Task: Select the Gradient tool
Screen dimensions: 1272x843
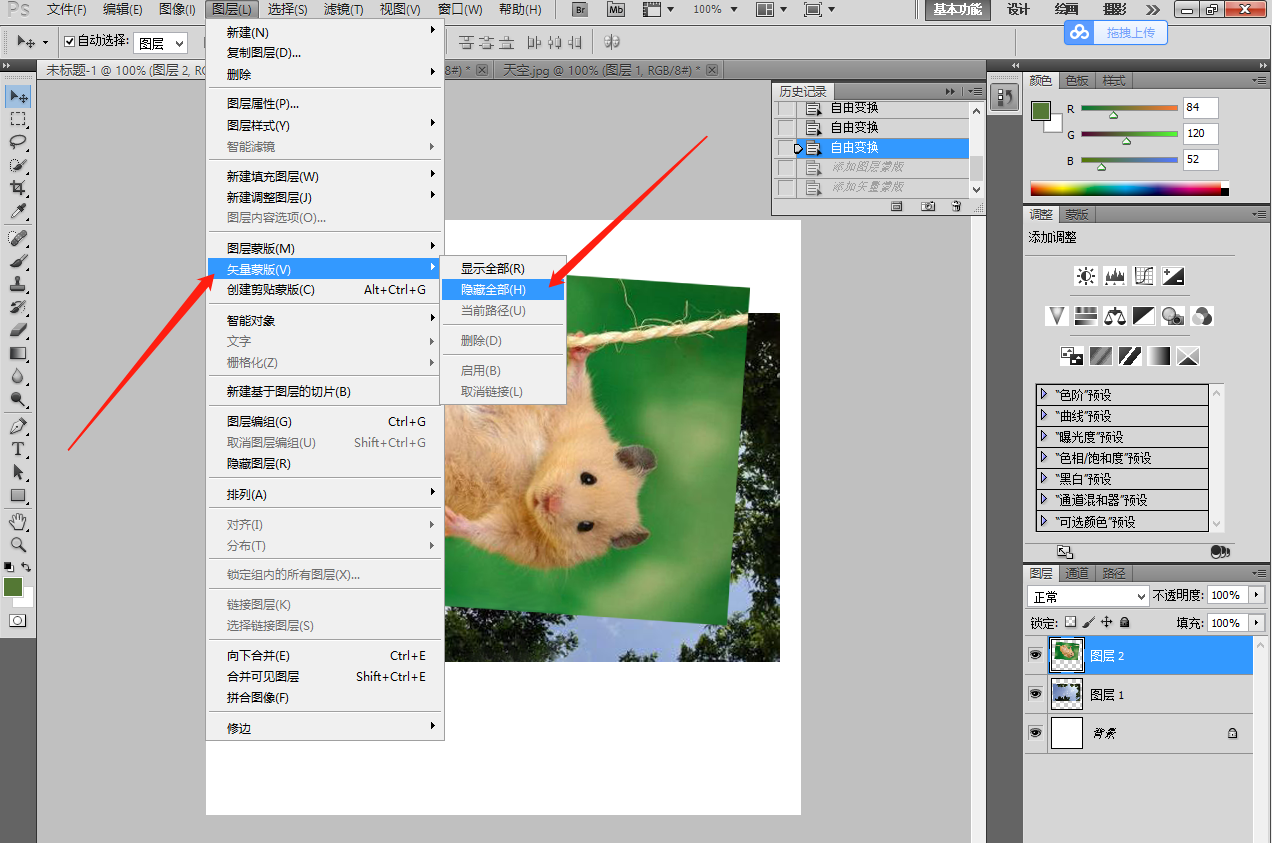Action: (18, 353)
